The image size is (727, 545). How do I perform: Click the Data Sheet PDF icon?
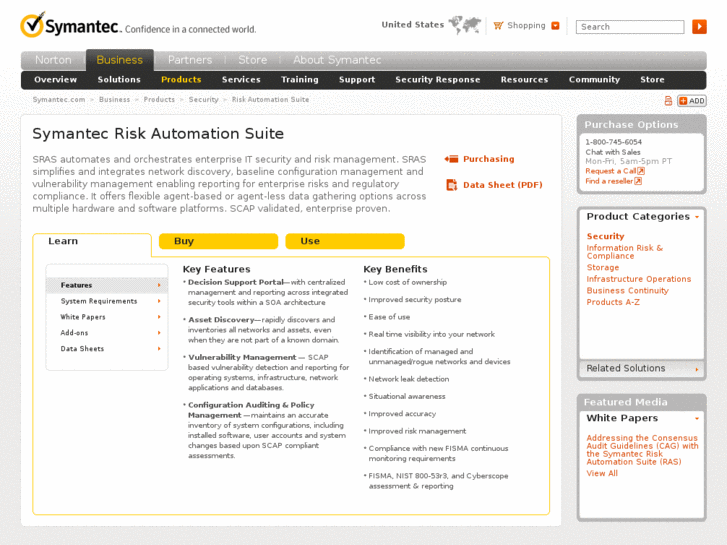(452, 185)
